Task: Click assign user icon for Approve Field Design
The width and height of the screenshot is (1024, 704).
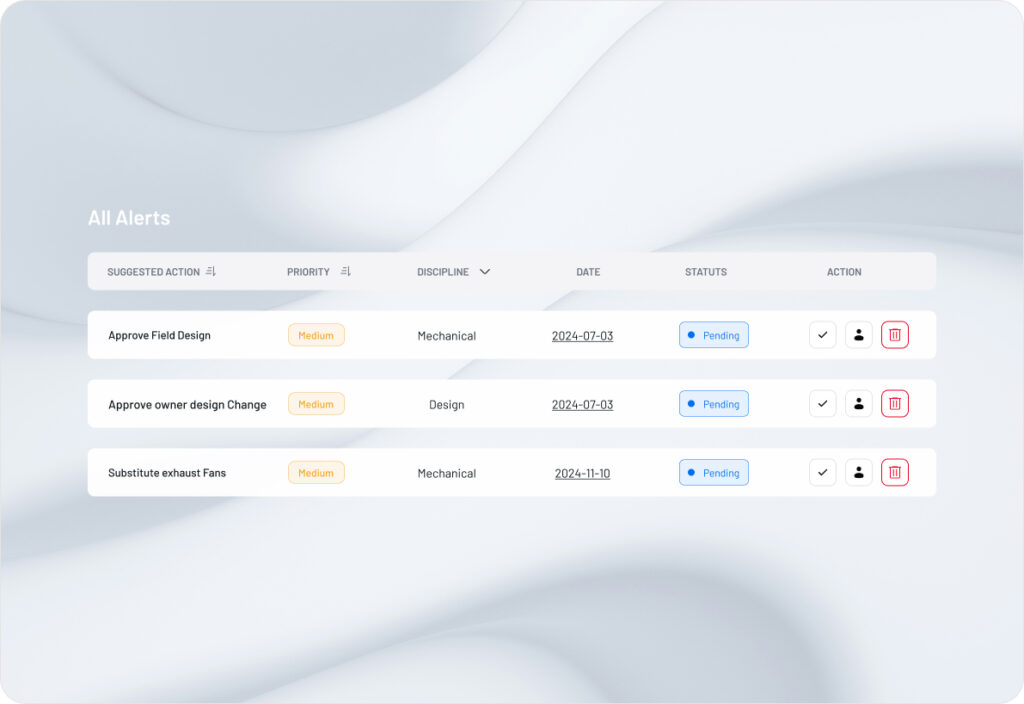Action: [858, 335]
